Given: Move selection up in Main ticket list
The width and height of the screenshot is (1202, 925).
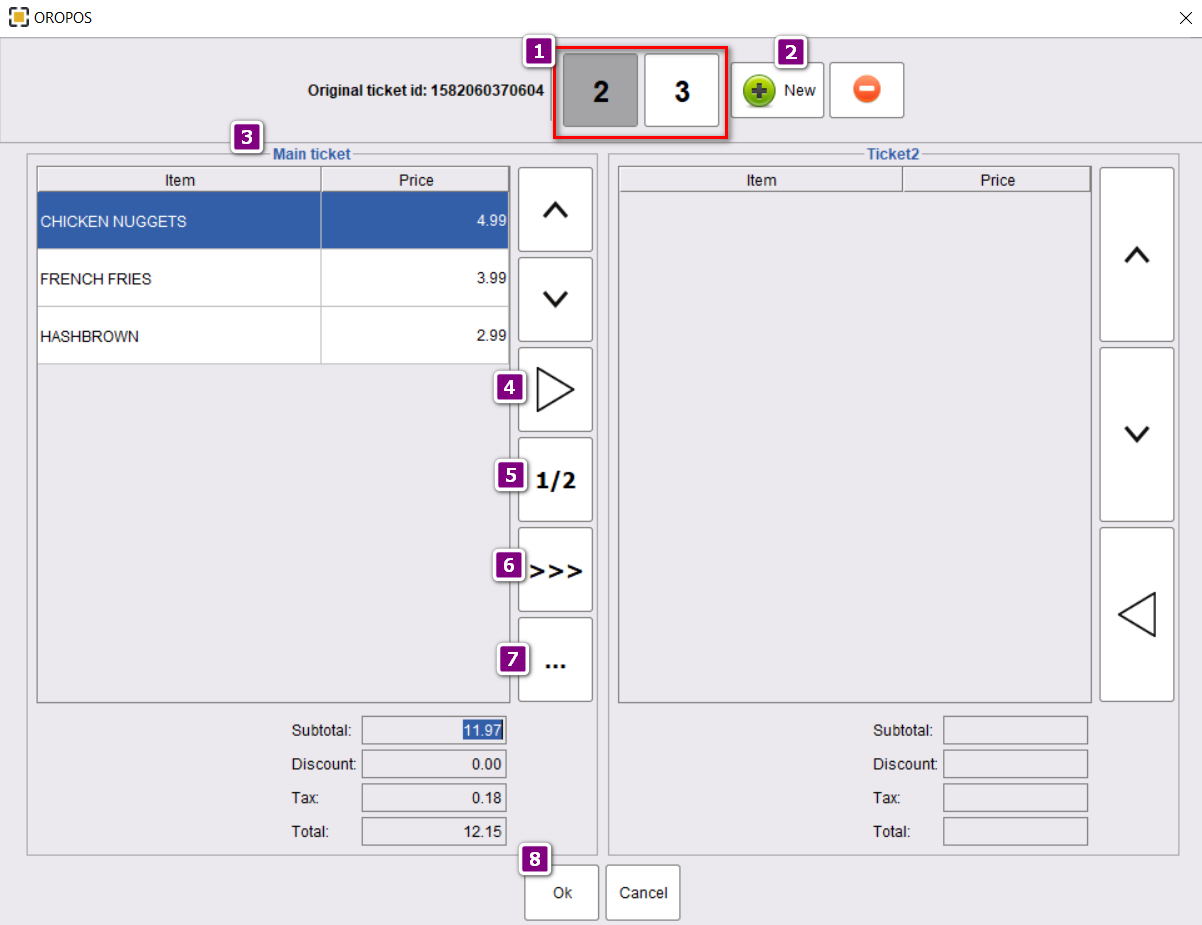Looking at the screenshot, I should [555, 209].
